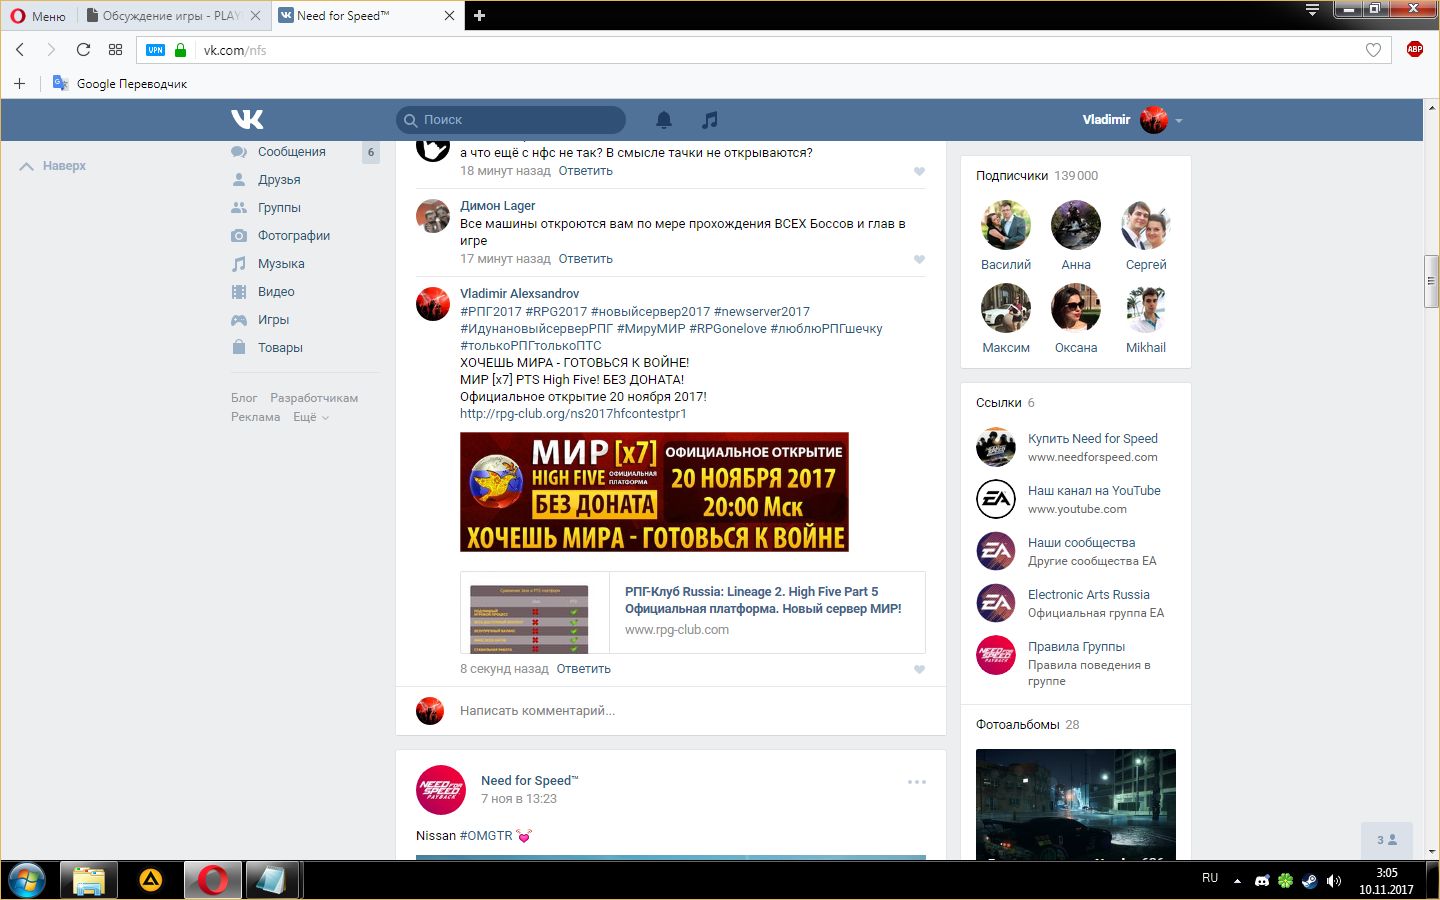Like the comment posted 18 minutes ago

919,172
